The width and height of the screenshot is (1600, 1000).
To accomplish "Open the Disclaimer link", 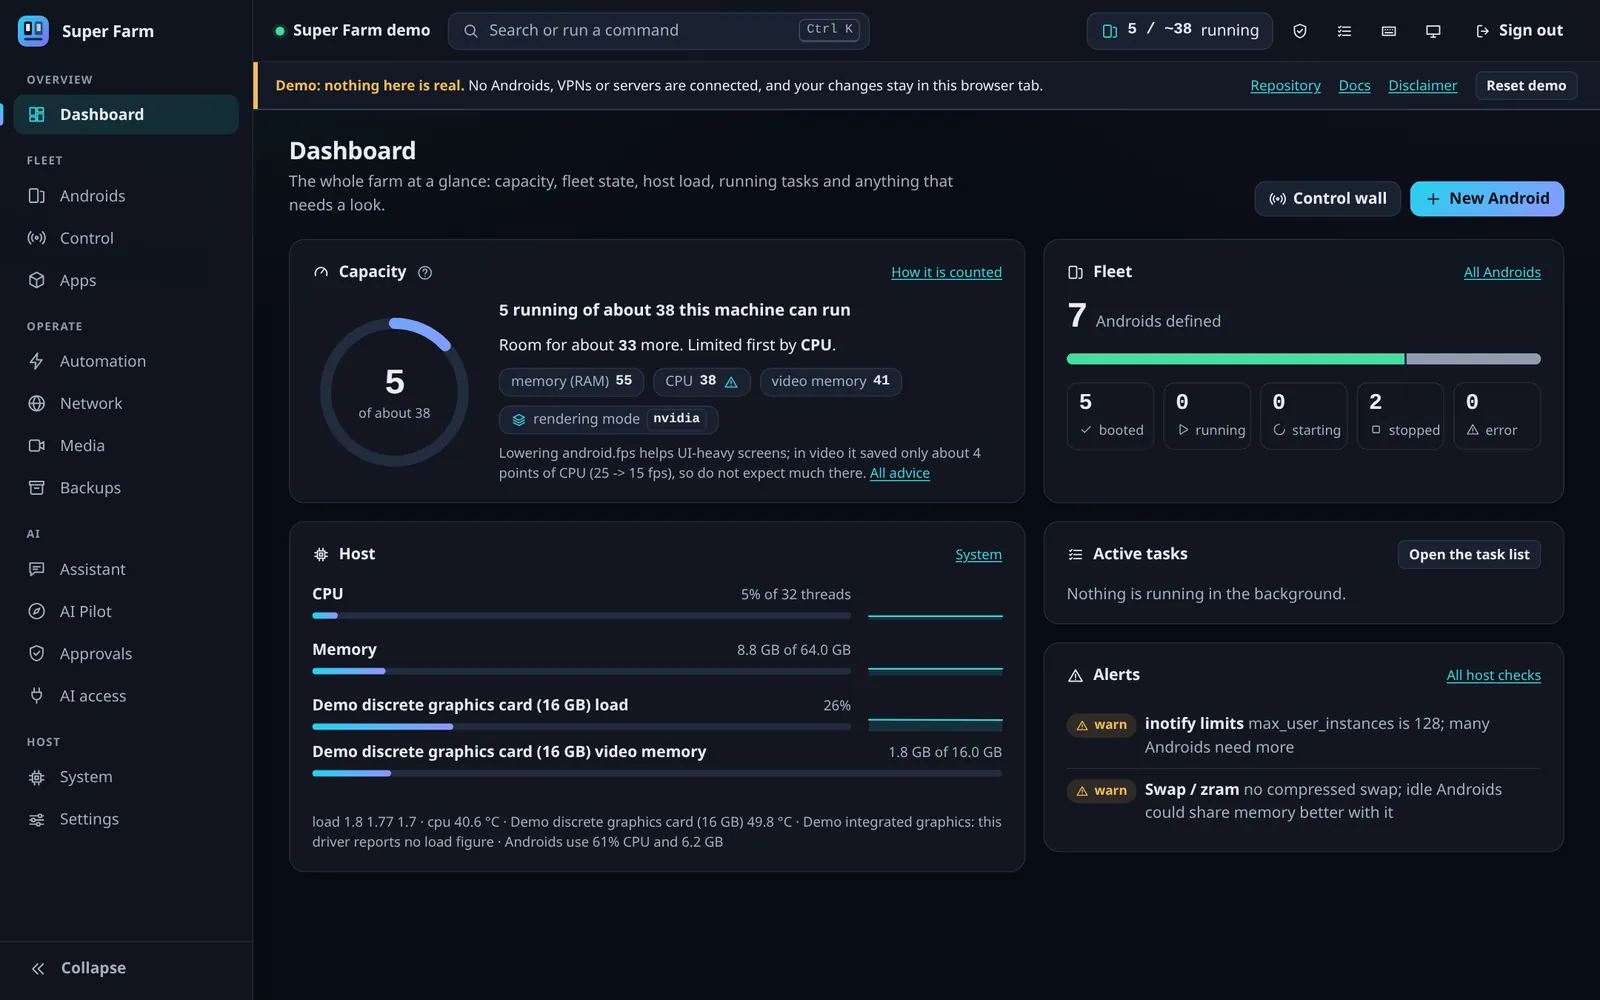I will pyautogui.click(x=1422, y=86).
